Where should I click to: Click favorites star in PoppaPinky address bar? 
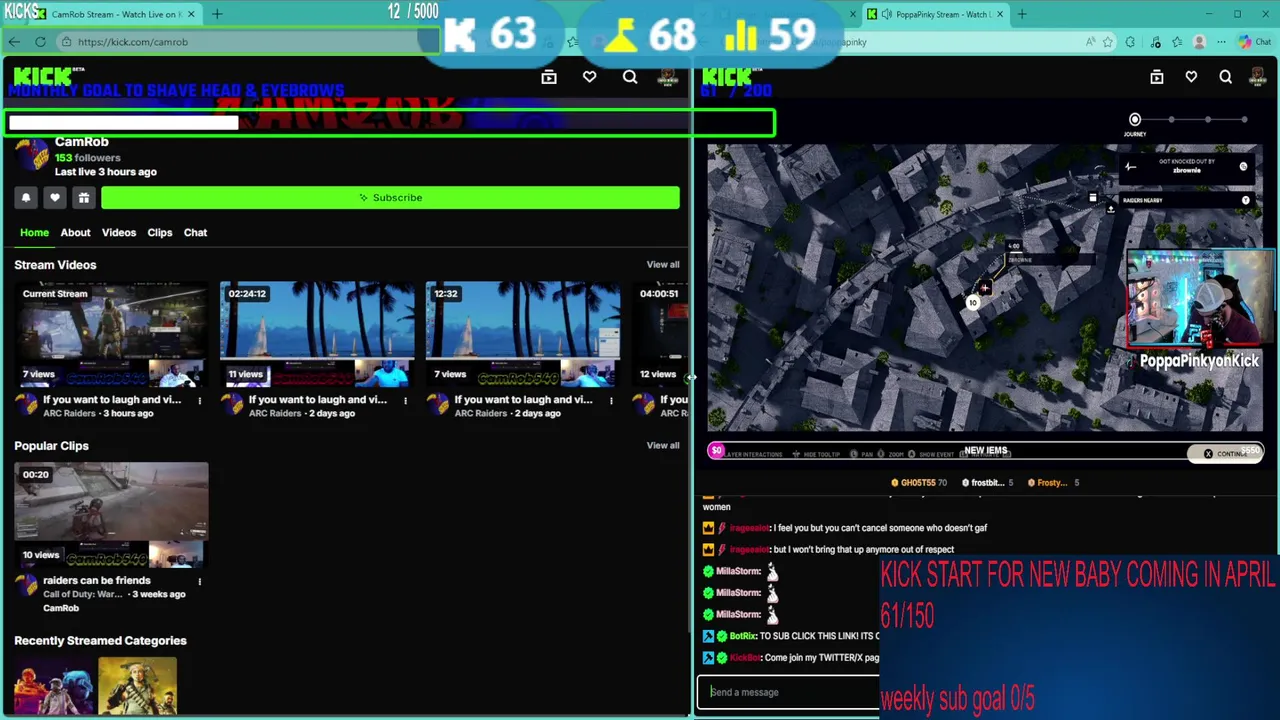[1108, 42]
